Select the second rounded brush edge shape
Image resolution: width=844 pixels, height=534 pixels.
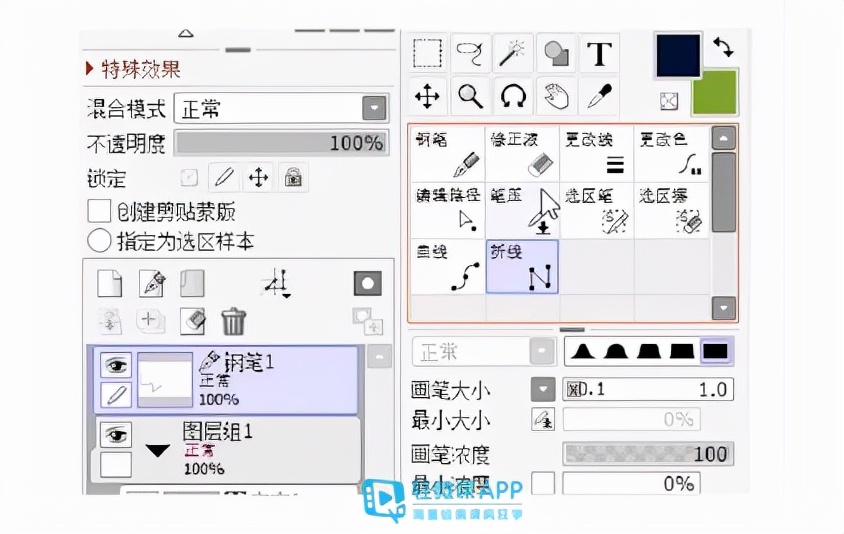tap(616, 352)
